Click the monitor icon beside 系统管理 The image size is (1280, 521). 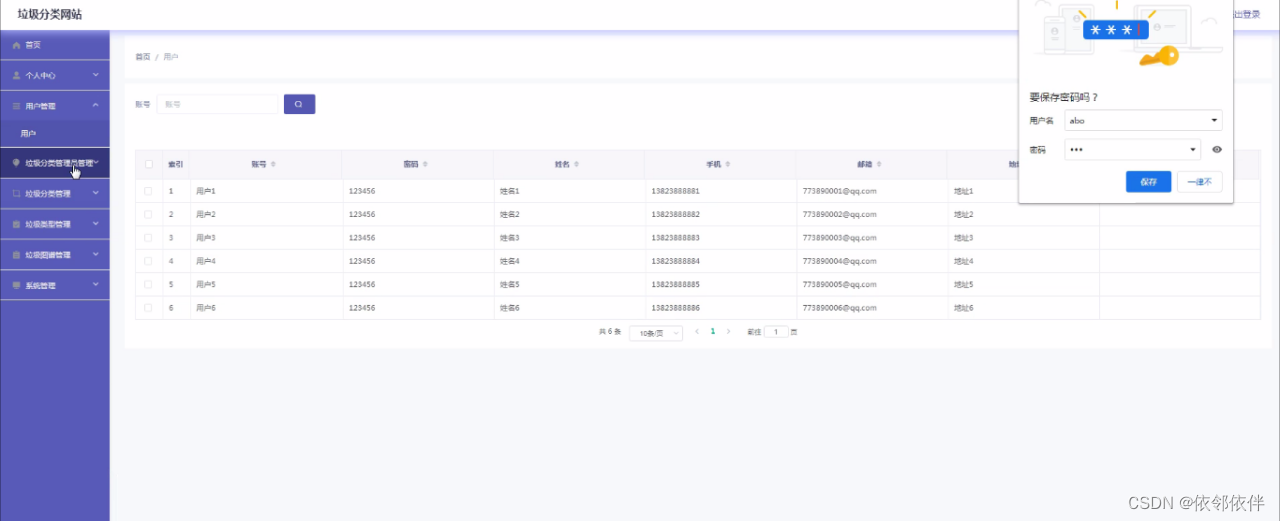click(x=16, y=285)
